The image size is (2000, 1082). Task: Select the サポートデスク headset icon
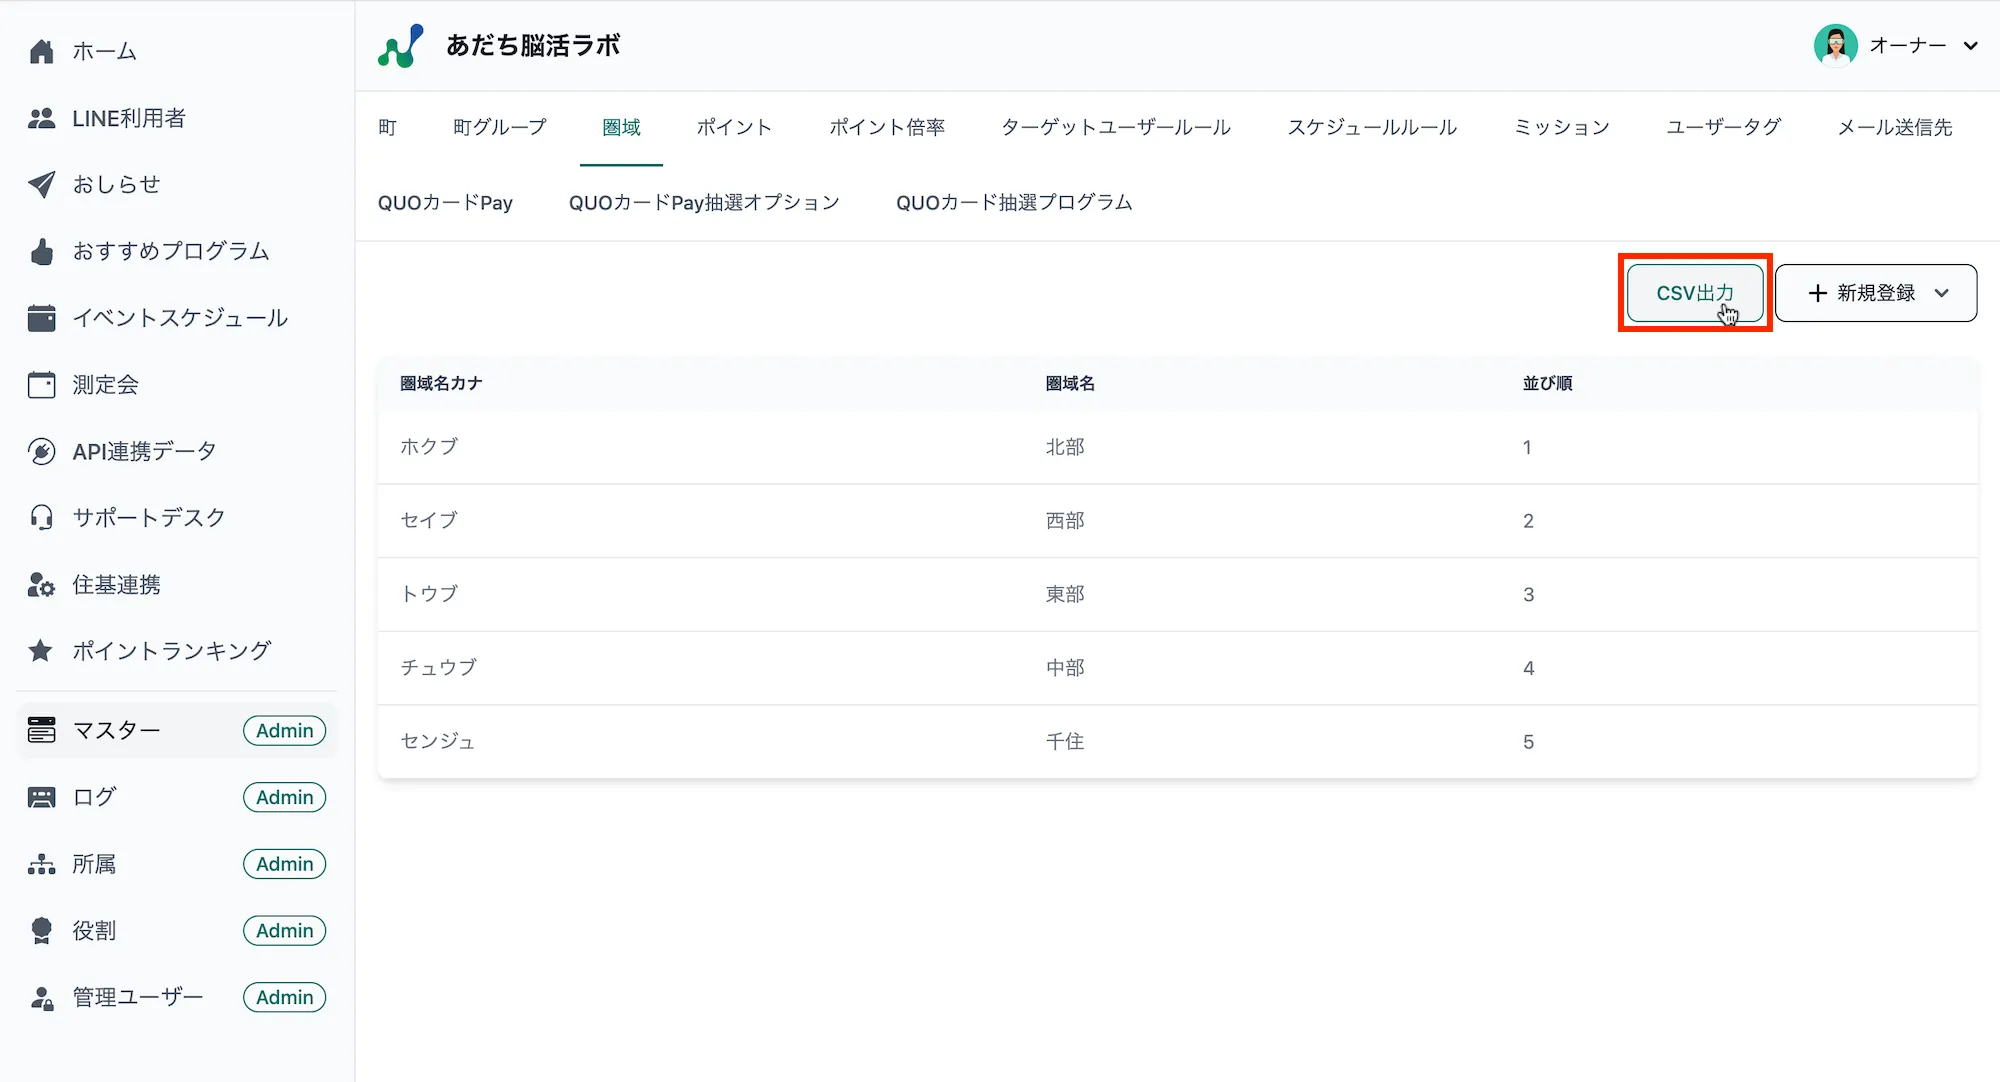[x=41, y=517]
